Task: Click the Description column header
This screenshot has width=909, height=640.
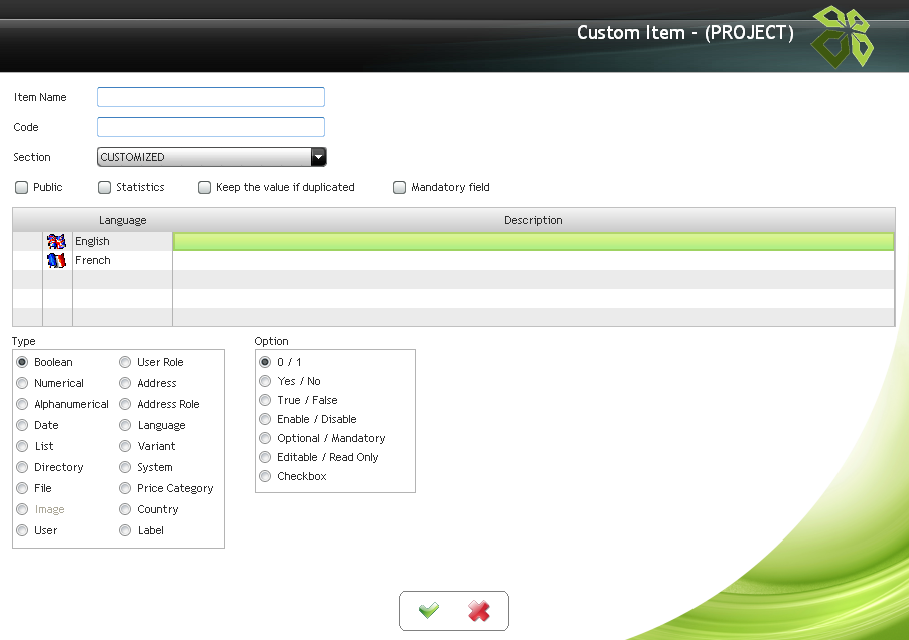Action: 533,220
